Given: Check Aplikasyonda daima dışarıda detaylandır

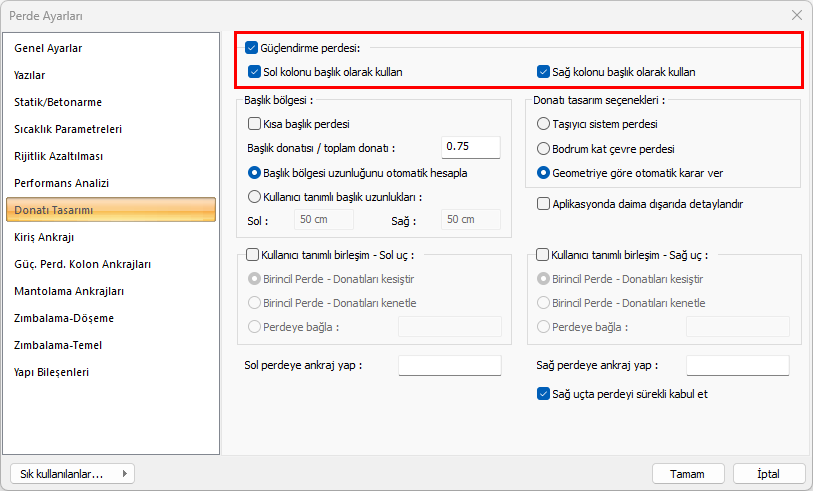Looking at the screenshot, I should 543,203.
